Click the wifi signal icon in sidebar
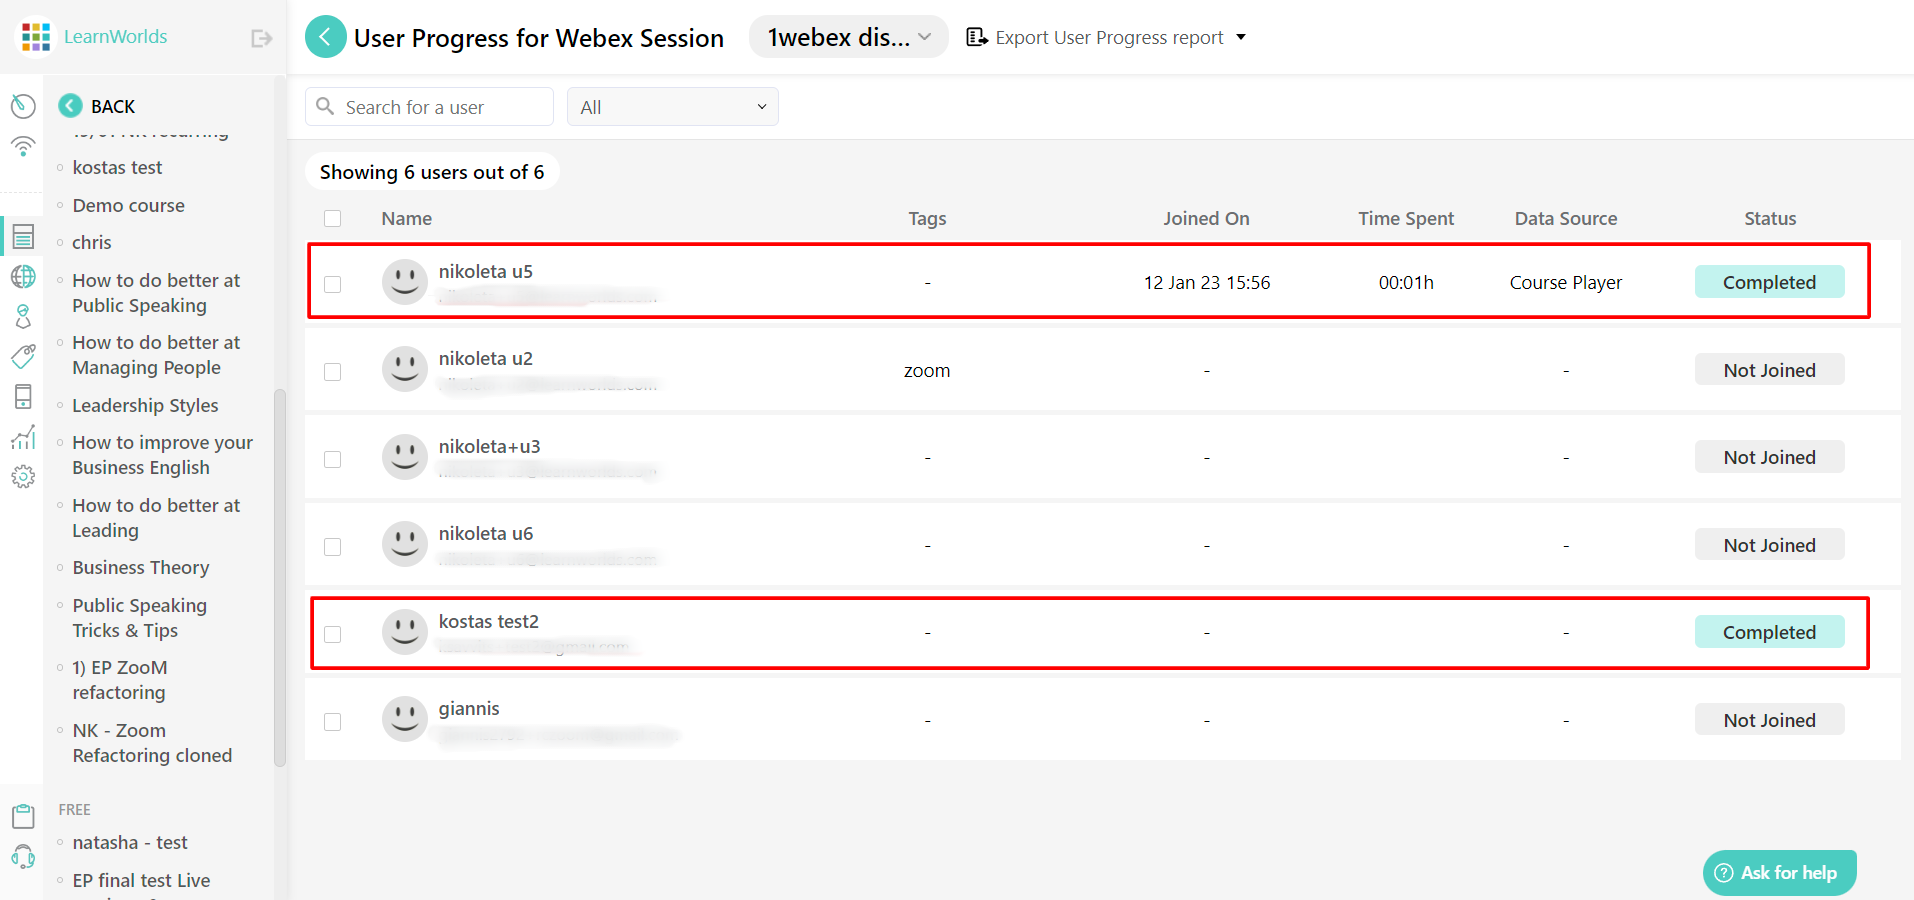 pyautogui.click(x=23, y=146)
